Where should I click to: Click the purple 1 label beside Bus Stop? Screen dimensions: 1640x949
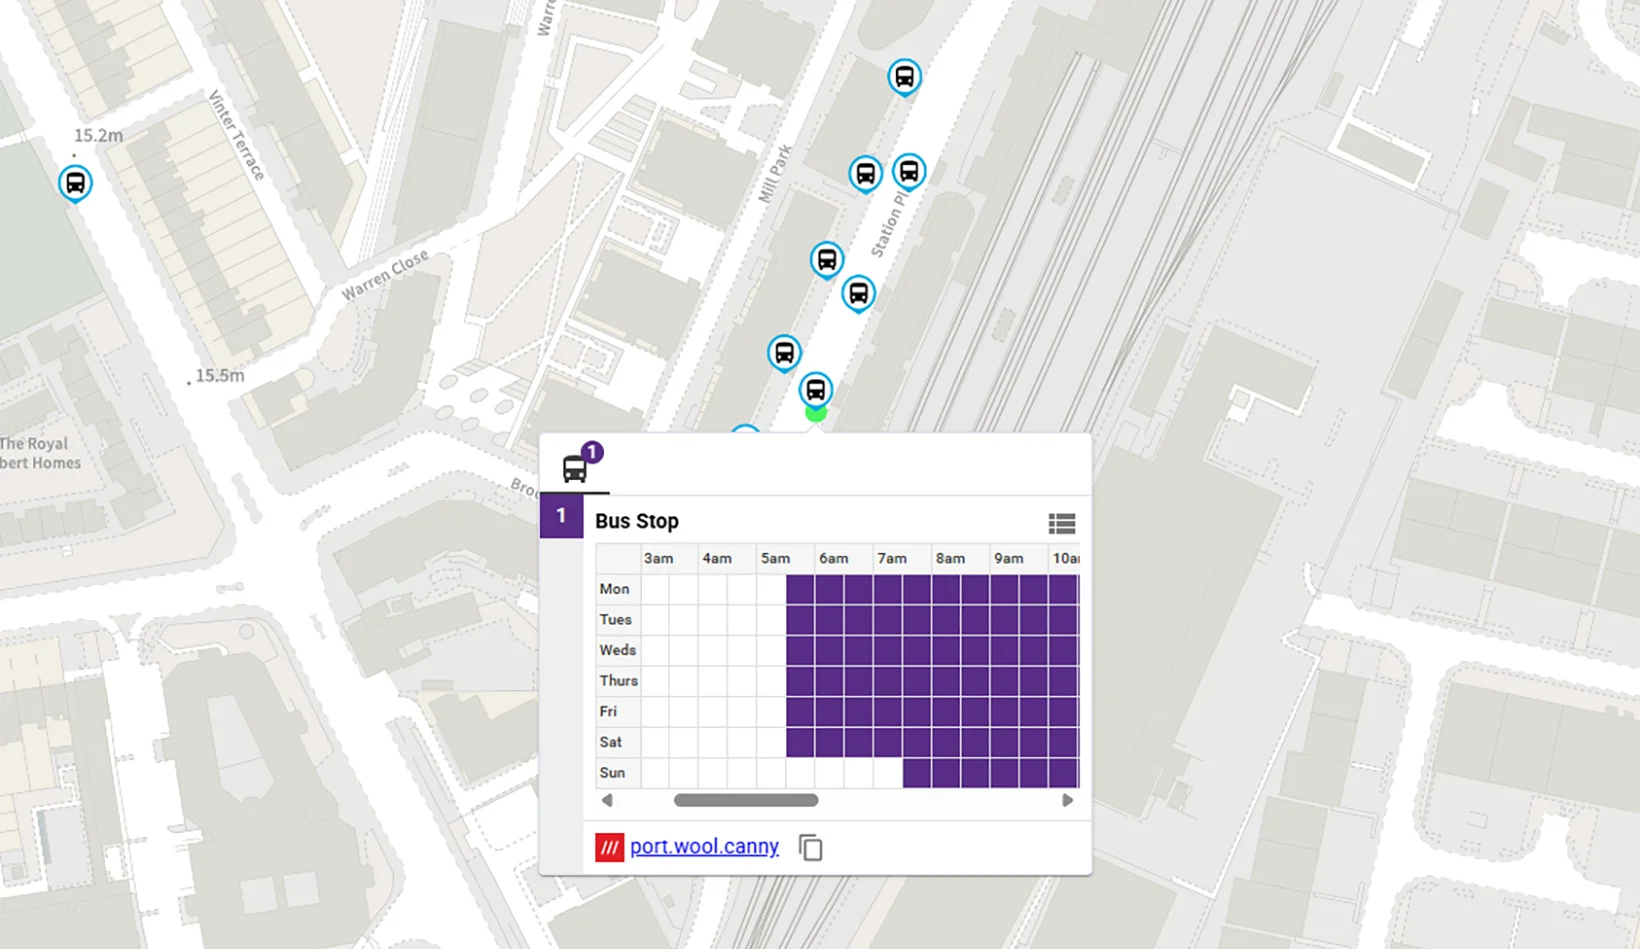[561, 516]
